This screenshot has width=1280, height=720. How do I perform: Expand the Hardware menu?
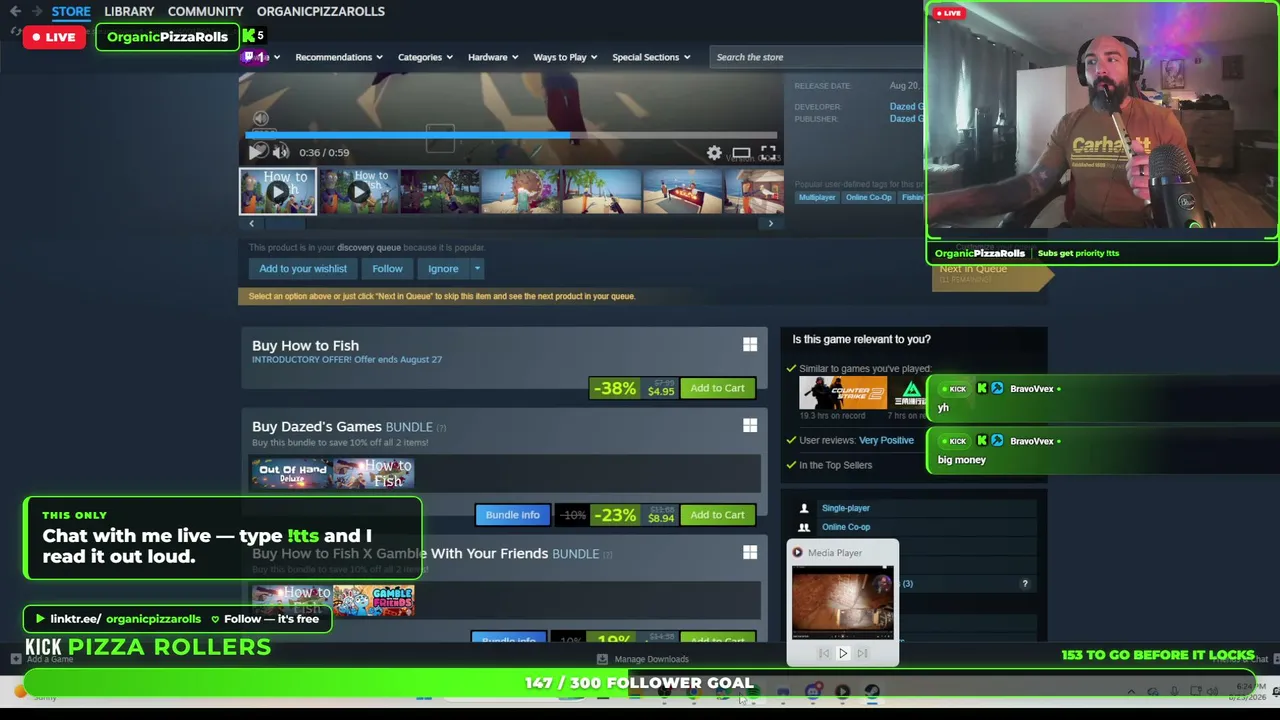coord(493,57)
